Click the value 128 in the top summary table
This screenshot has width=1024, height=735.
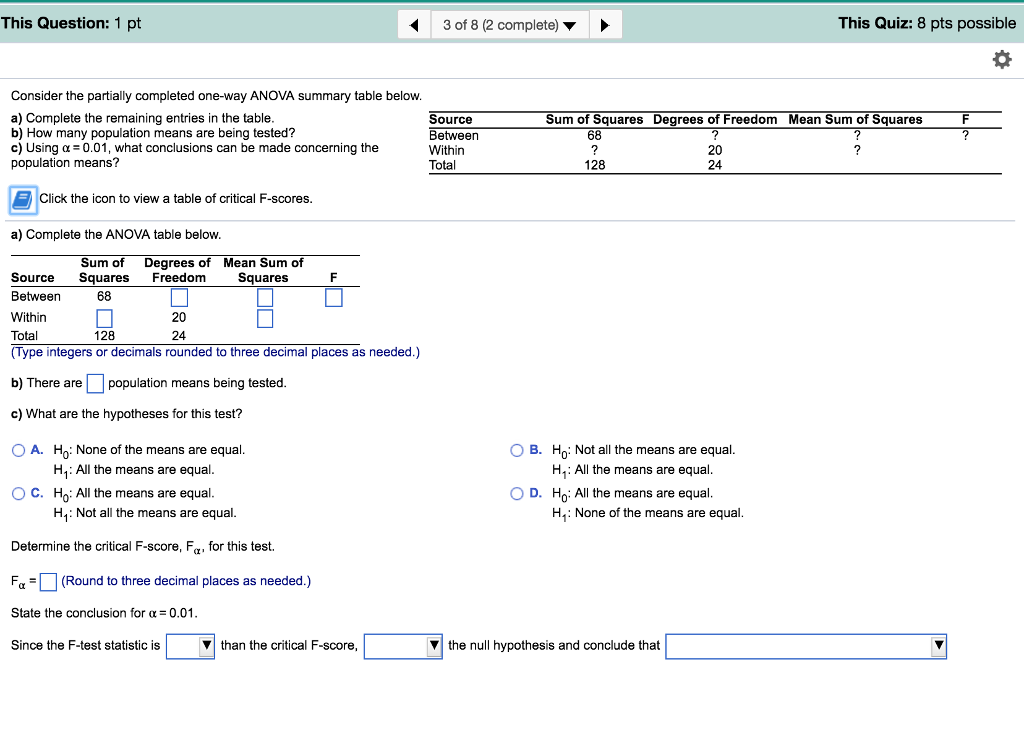coord(594,165)
